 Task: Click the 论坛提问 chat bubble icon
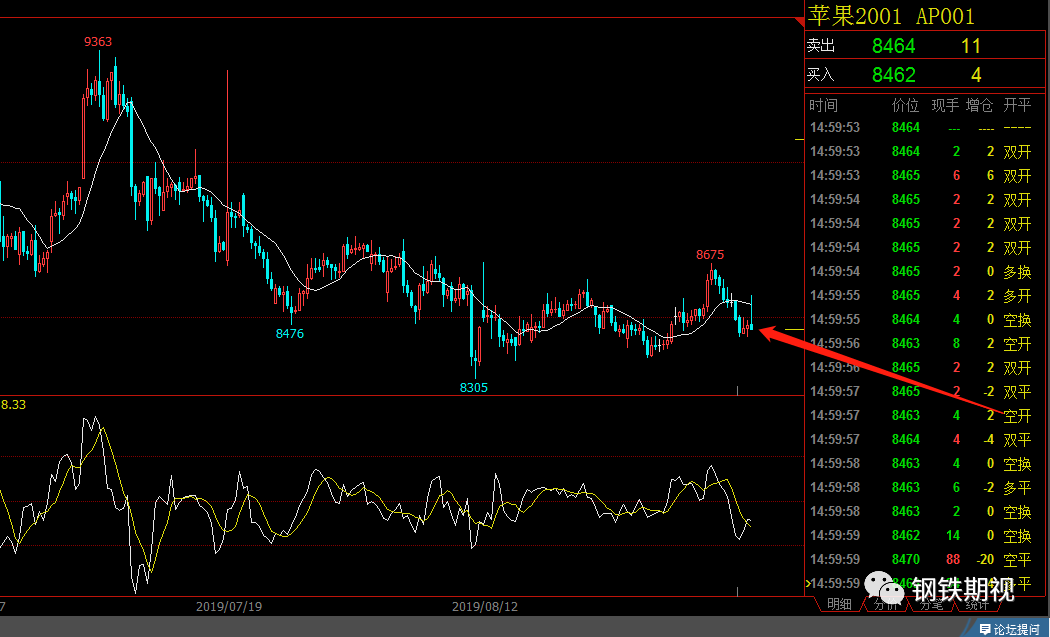tap(985, 629)
